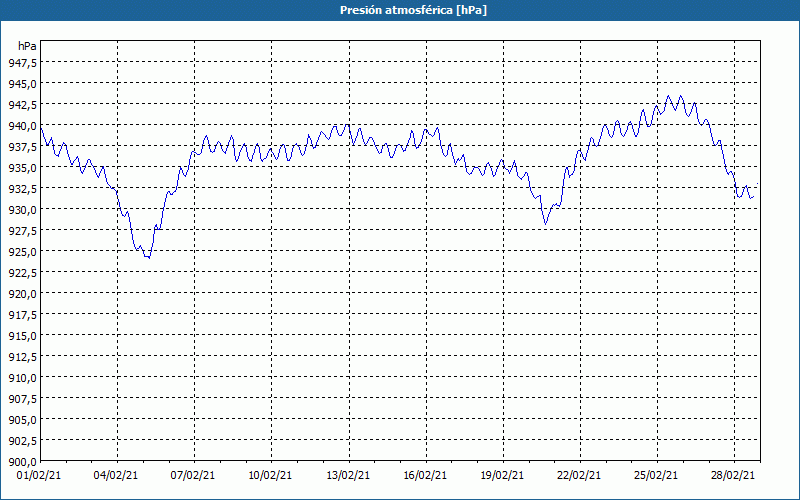The image size is (800, 500).
Task: Click the hPa unit label
Action: pos(27,46)
